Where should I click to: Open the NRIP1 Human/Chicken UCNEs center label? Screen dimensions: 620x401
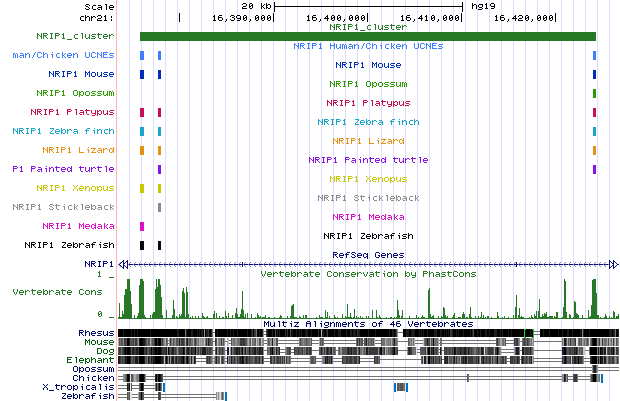(x=367, y=46)
